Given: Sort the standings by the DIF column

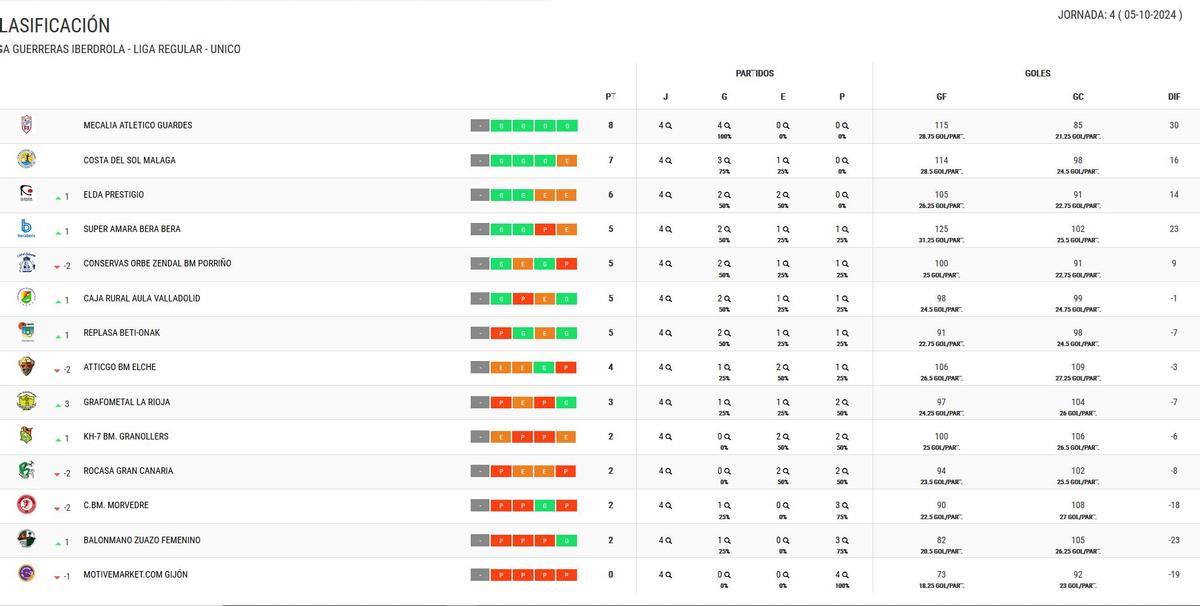Looking at the screenshot, I should (x=1175, y=96).
